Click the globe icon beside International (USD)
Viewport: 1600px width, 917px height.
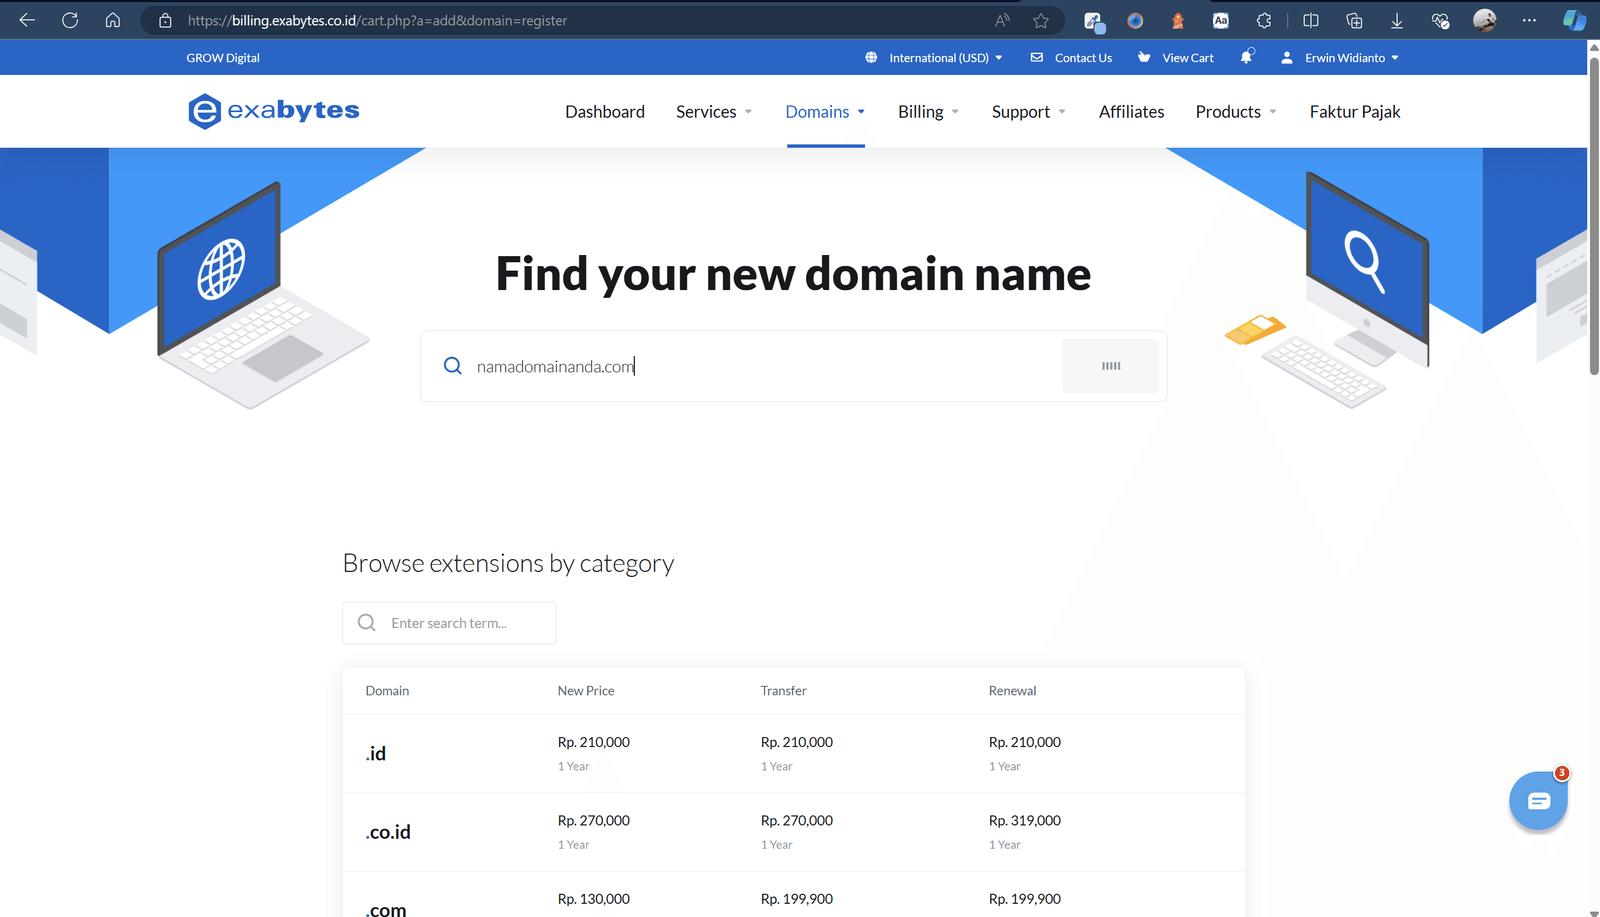coord(871,58)
